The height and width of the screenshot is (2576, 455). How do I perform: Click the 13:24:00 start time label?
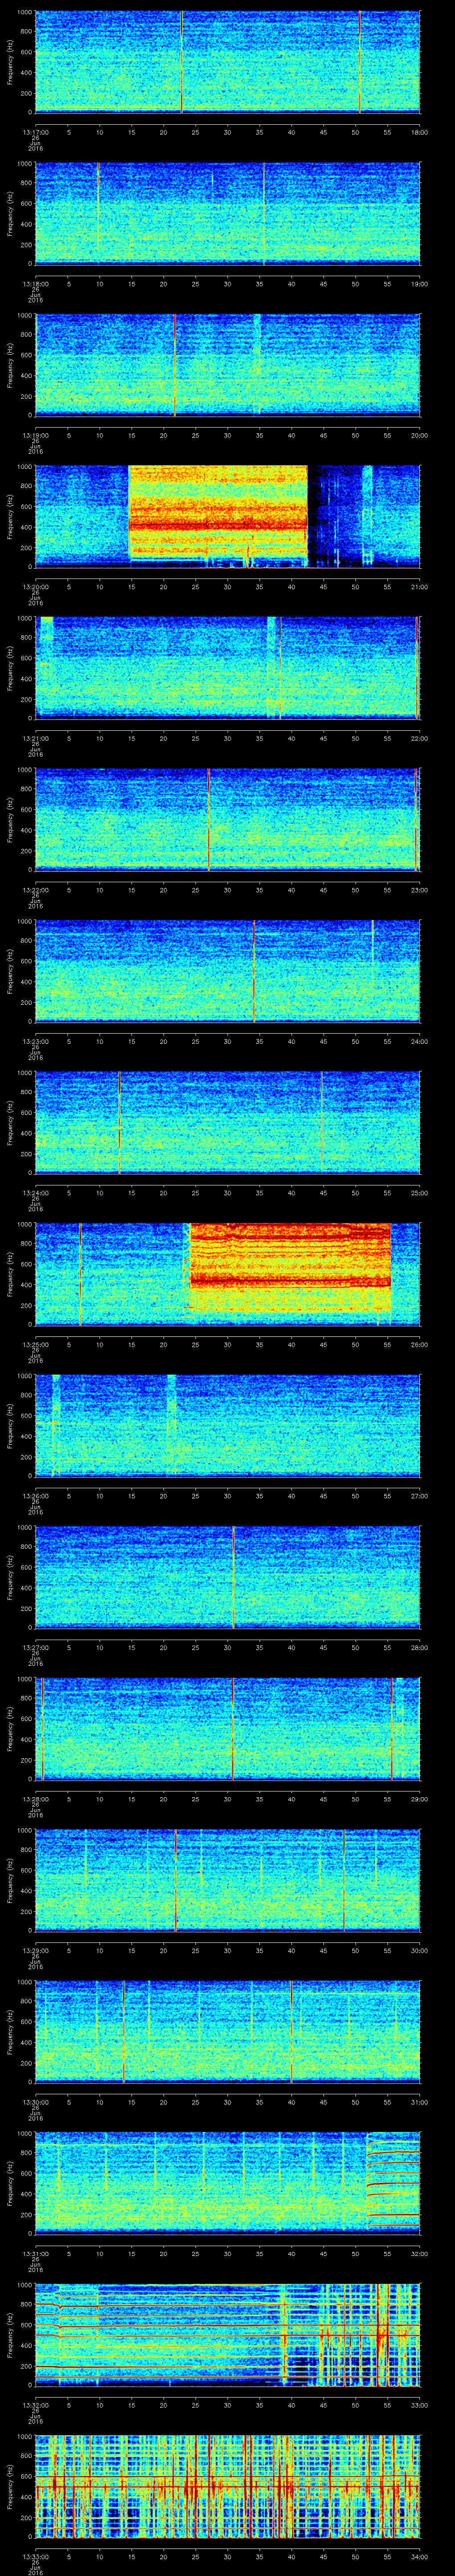[x=35, y=1192]
